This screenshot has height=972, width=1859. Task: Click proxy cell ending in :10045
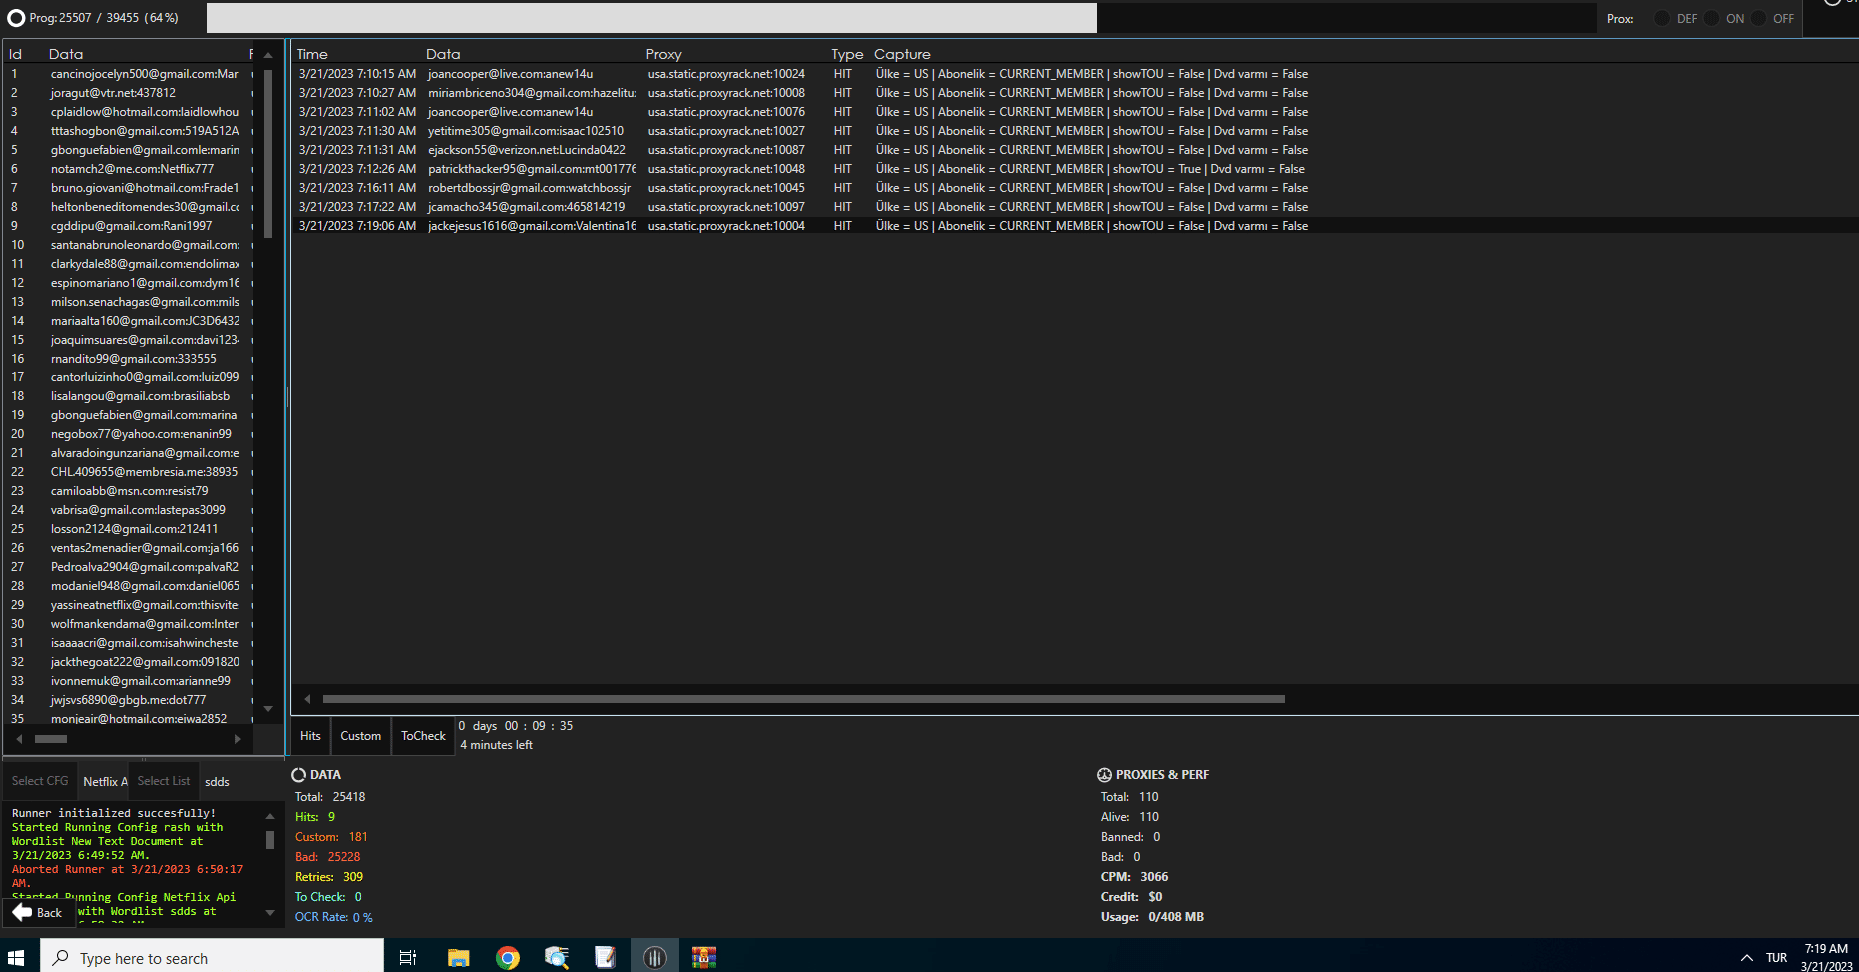[726, 188]
